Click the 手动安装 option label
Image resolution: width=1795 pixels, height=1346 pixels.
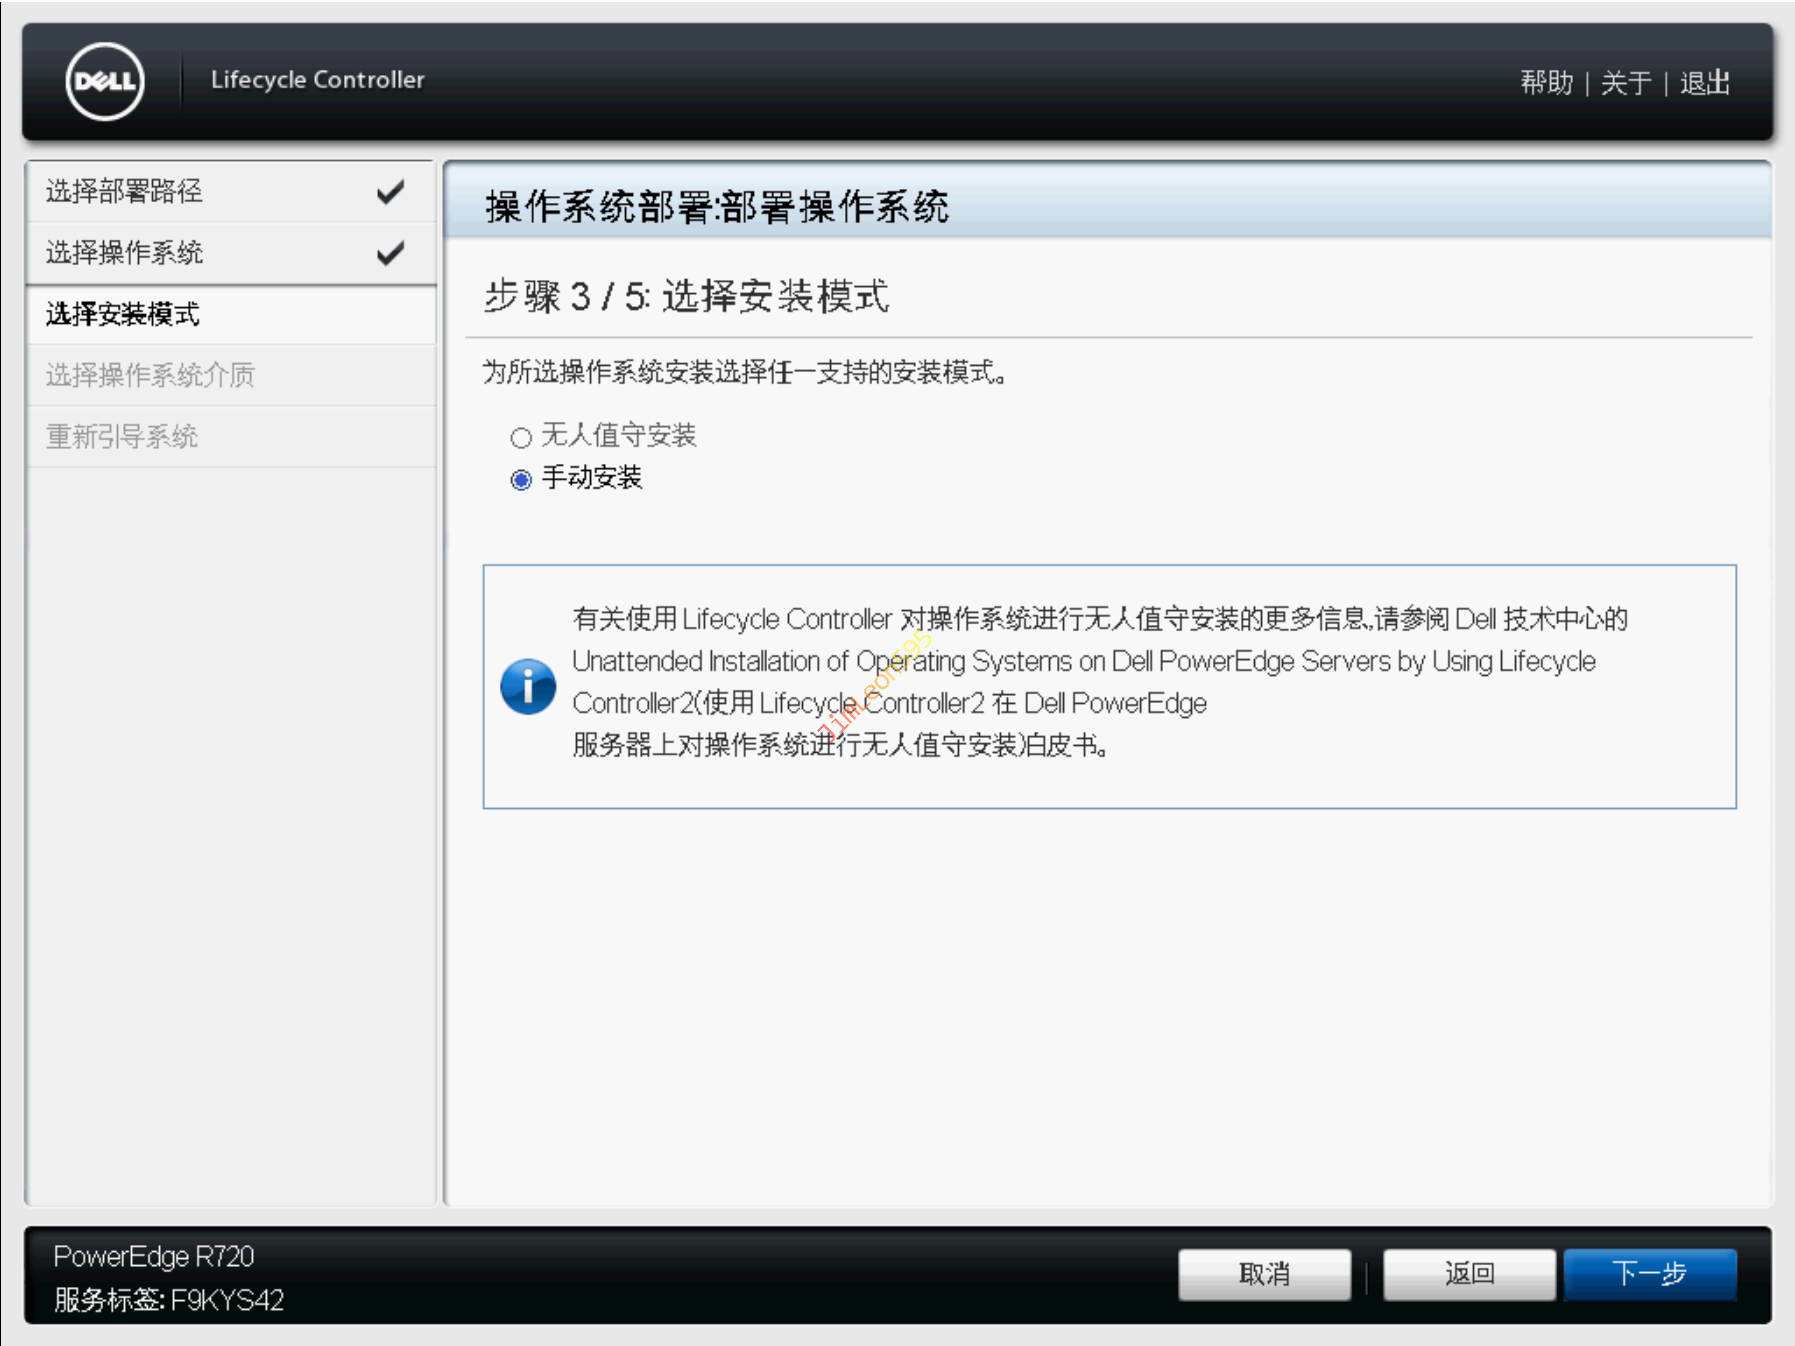(x=591, y=478)
